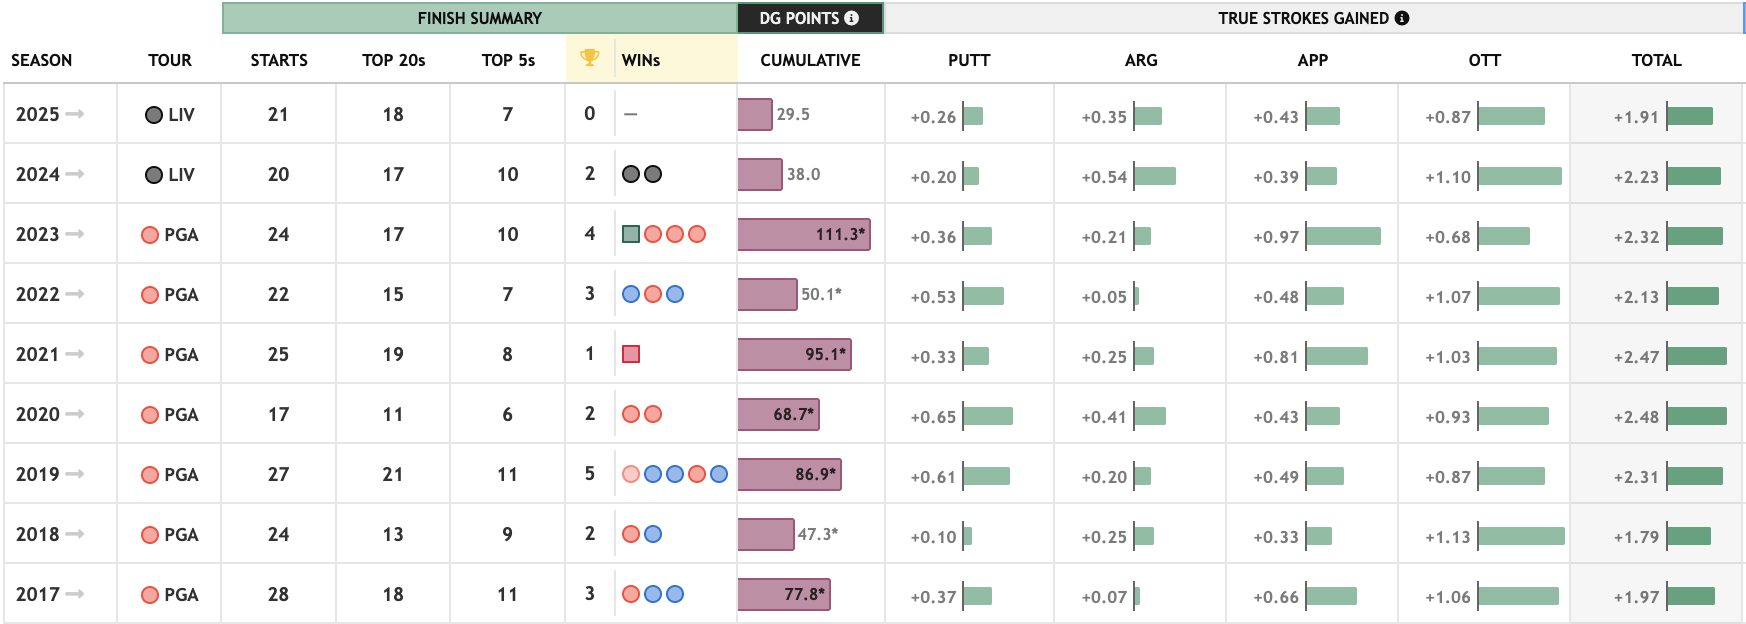Screen dimensions: 1746x624
Task: Click the DG POINTS info icon
Action: [852, 18]
